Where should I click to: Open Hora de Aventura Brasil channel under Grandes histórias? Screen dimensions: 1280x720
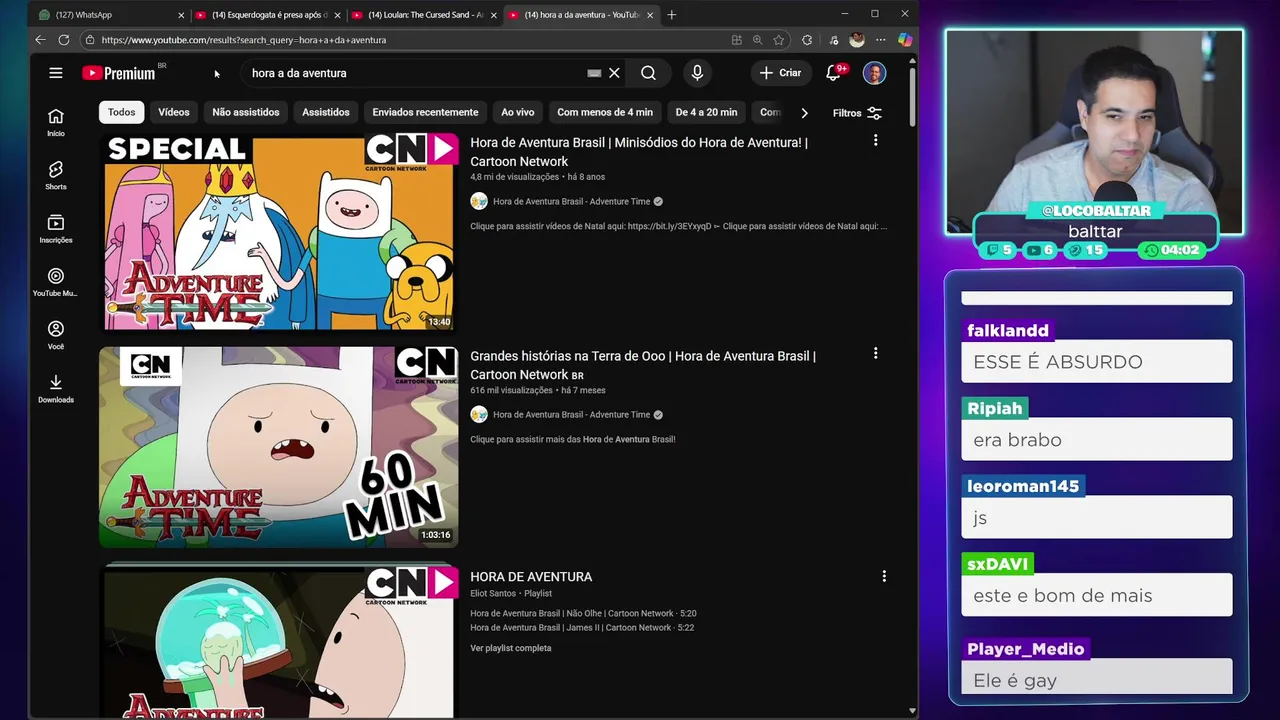click(571, 414)
